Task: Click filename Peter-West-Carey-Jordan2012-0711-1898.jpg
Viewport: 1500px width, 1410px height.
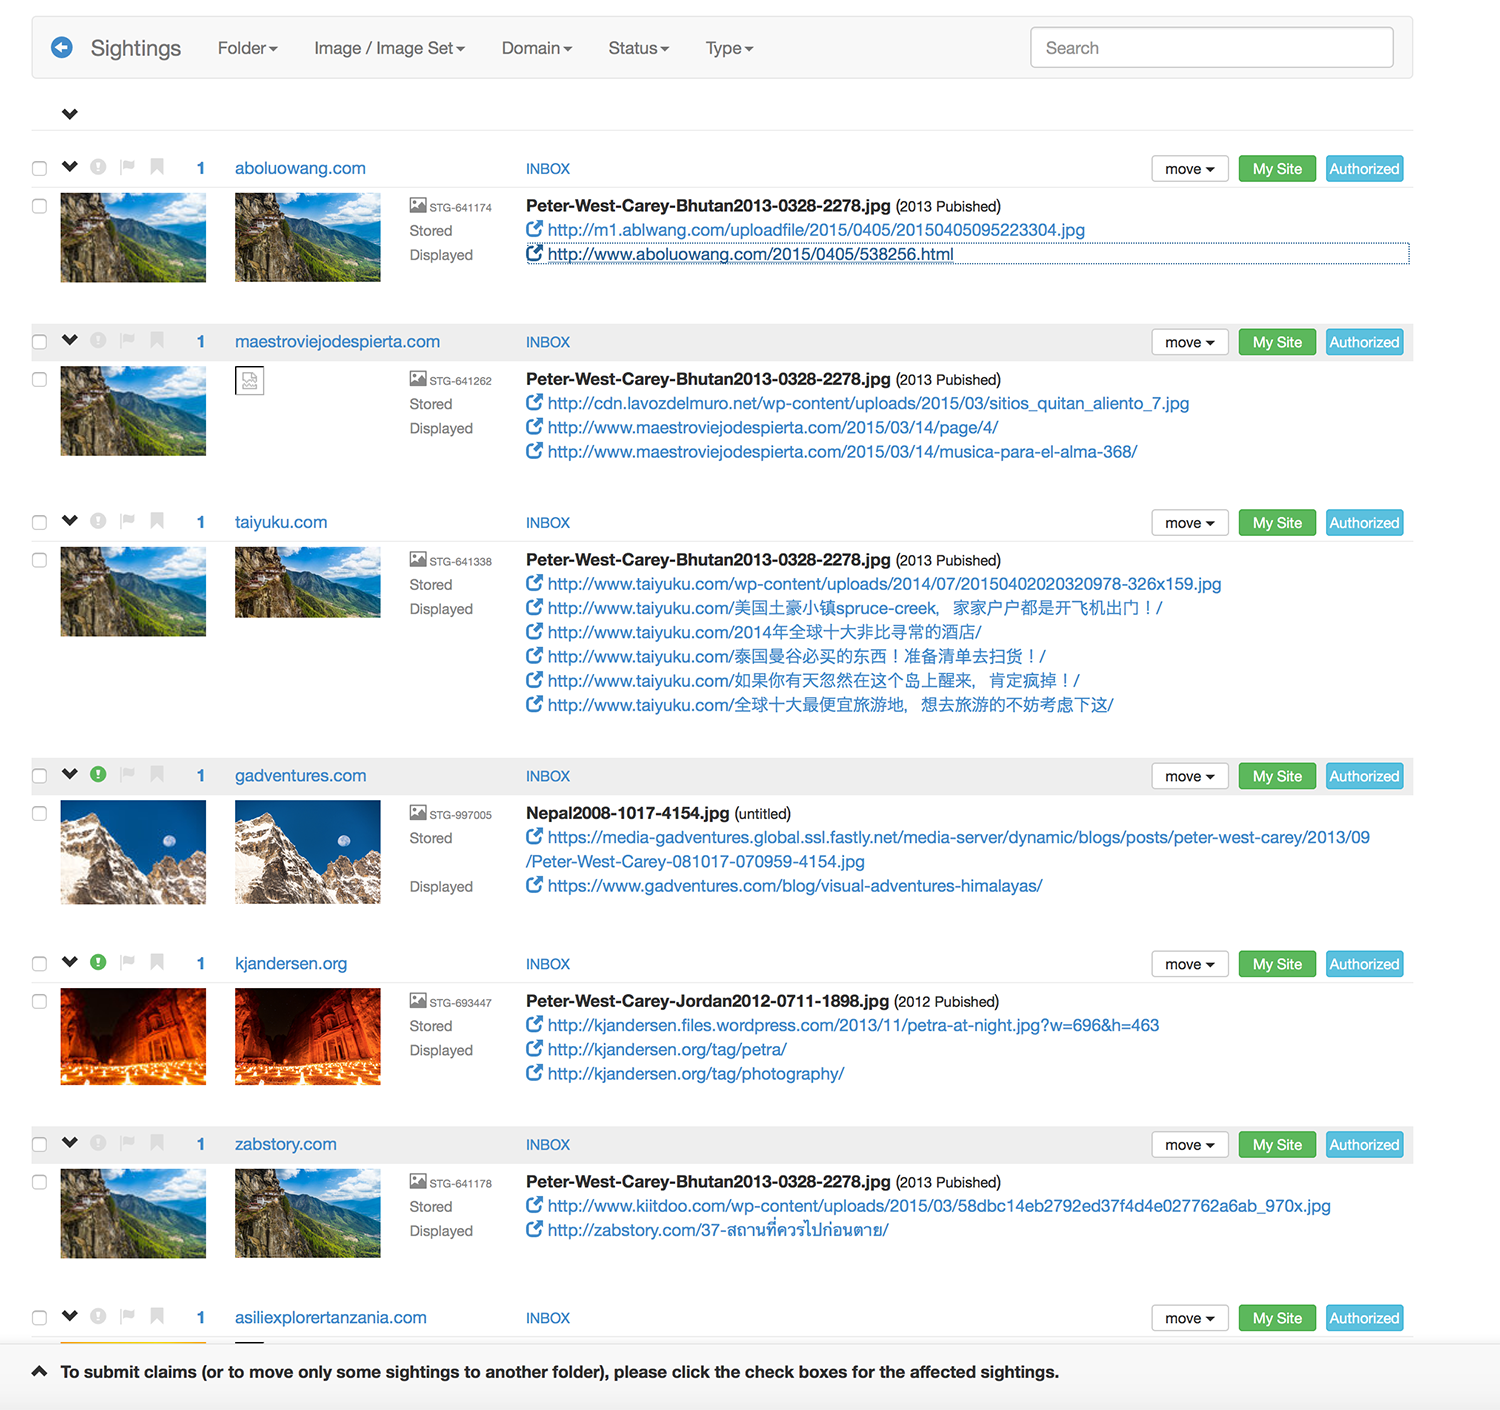Action: click(708, 1001)
